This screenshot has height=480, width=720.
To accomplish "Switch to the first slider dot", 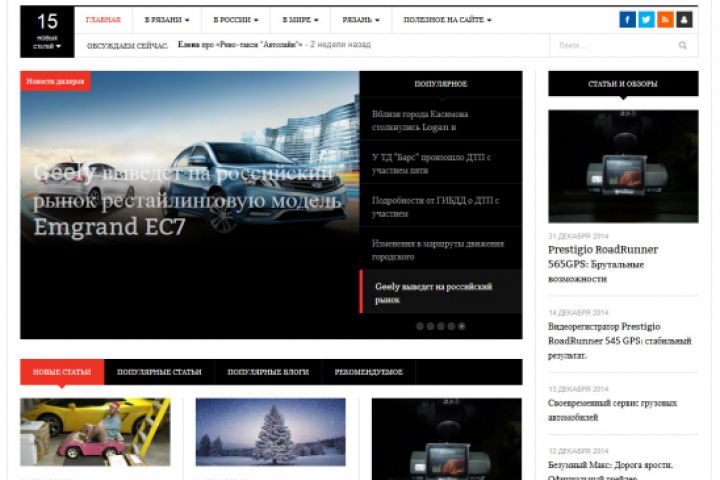I will 420,326.
